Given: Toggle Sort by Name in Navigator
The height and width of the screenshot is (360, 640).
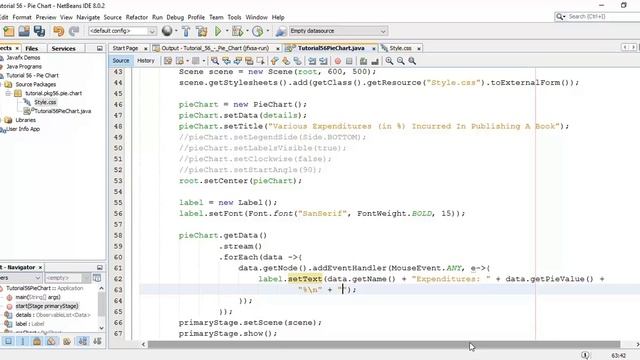Looking at the screenshot, I should point(82,341).
